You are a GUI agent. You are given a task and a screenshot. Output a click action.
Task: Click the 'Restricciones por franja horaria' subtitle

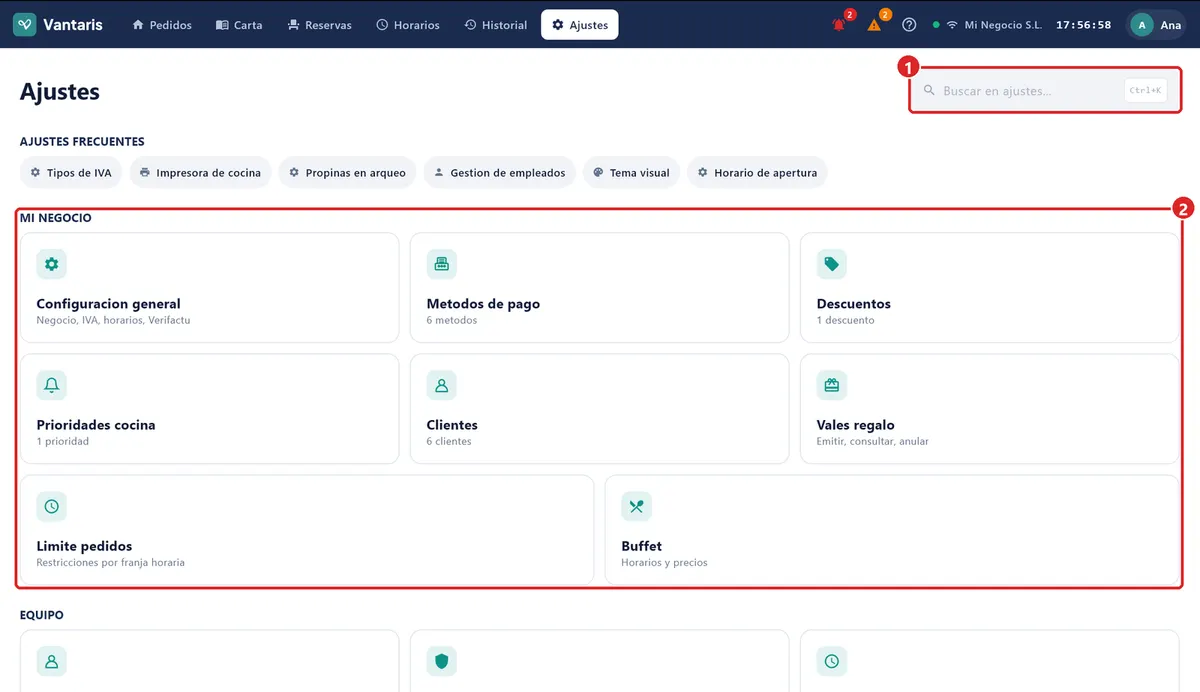[x=111, y=563]
